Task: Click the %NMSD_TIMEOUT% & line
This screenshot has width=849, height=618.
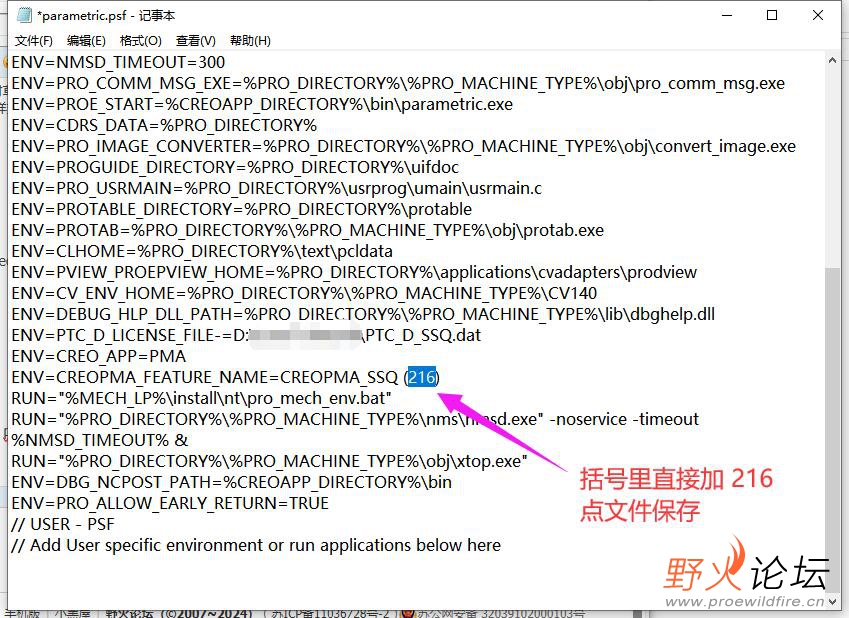Action: point(100,440)
